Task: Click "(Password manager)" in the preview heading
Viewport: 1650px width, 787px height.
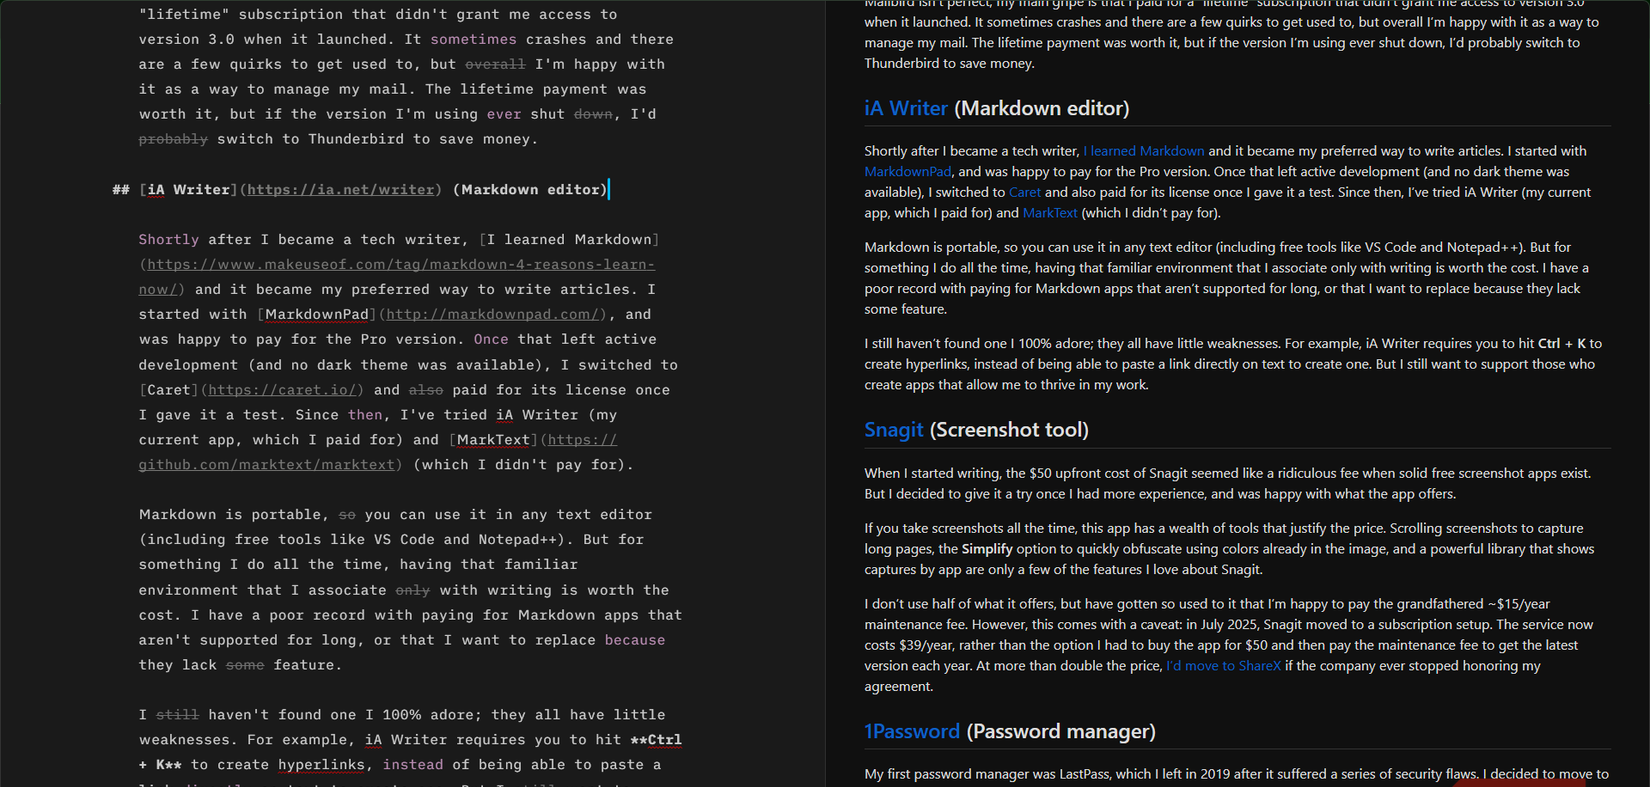Action: 1061,732
